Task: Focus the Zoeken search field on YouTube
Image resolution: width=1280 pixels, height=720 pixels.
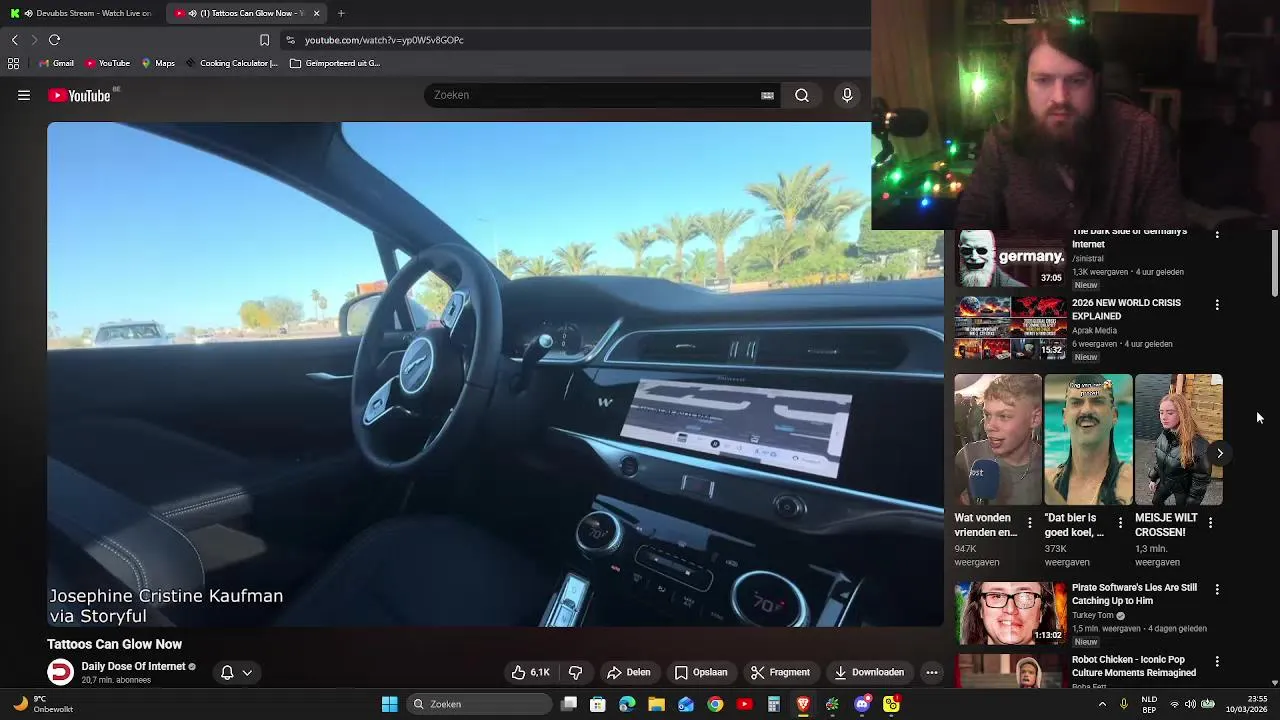Action: [595, 95]
